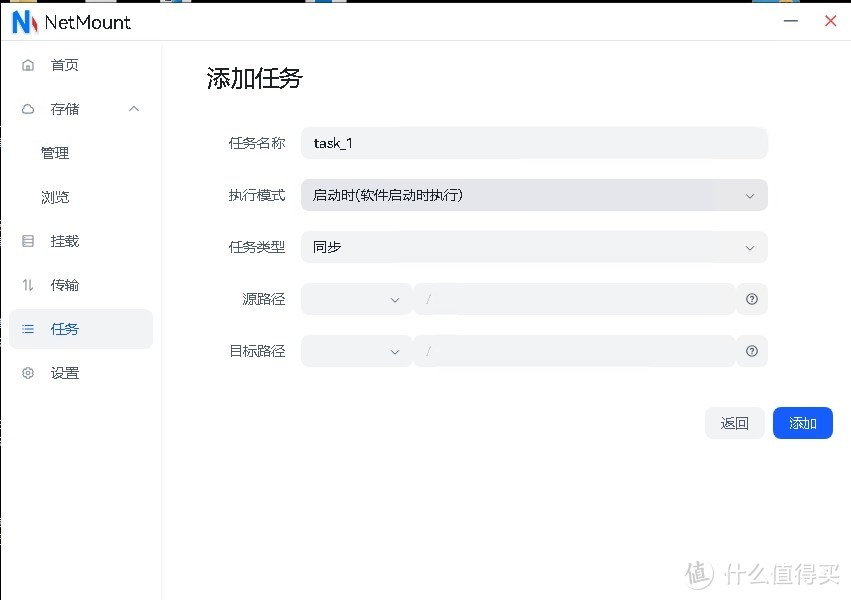Click the 任务 tasks list icon
The height and width of the screenshot is (600, 851).
coord(27,329)
